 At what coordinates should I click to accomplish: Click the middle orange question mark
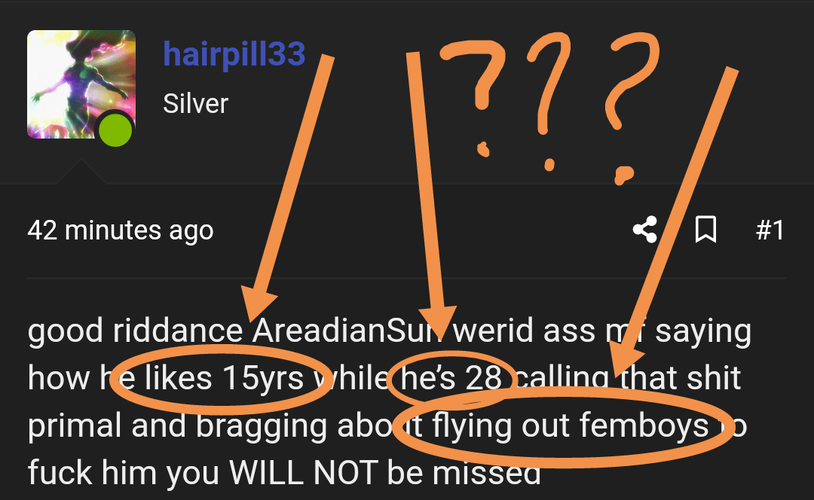548,101
